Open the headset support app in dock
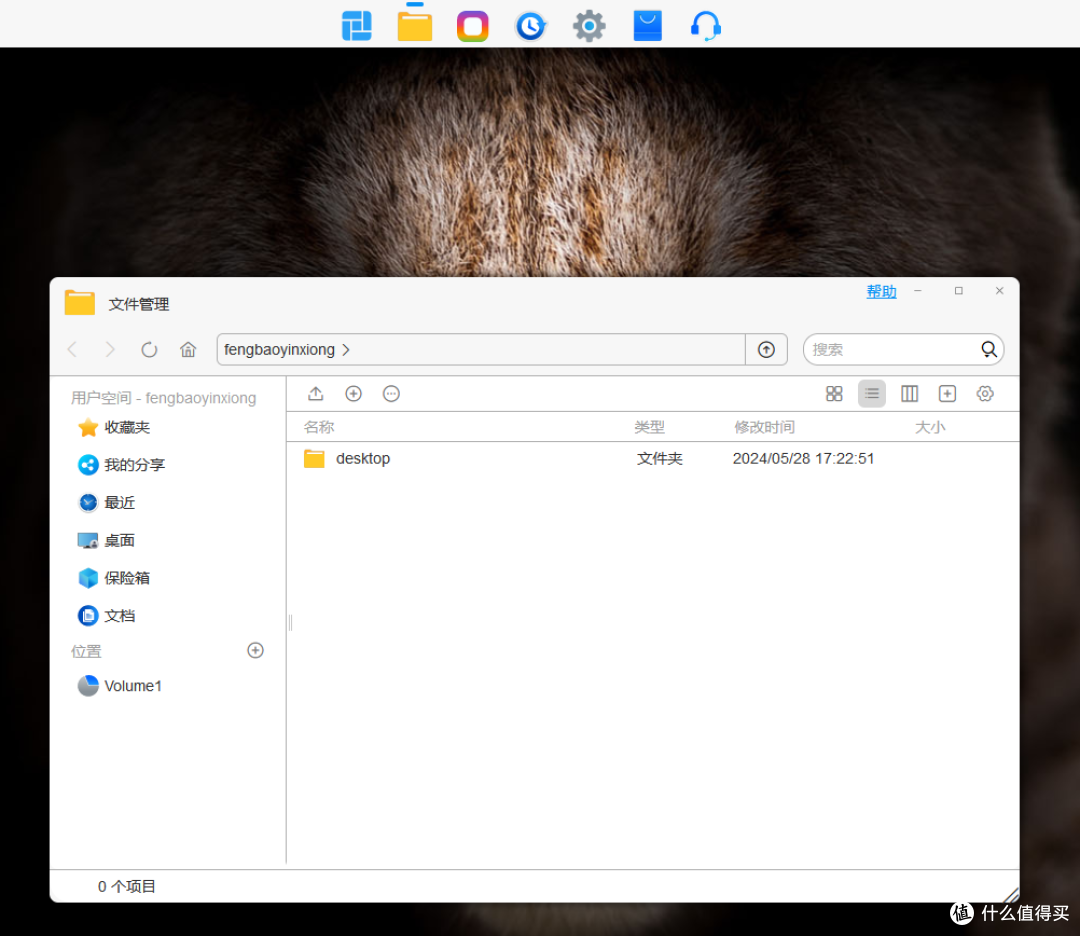The image size is (1080, 936). [x=705, y=26]
